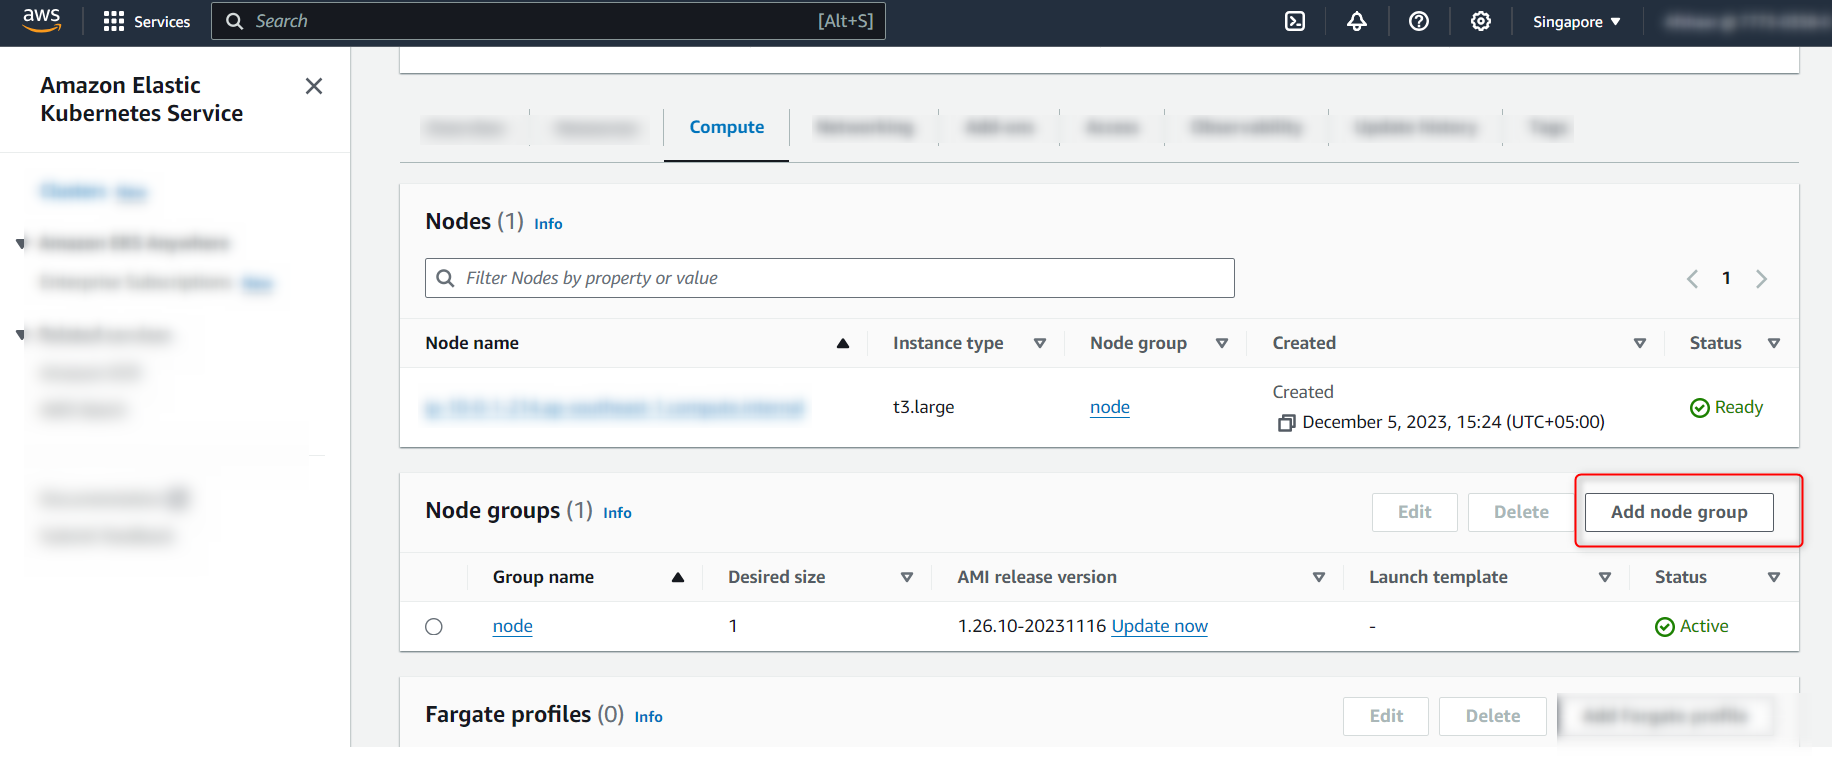Click the AWS logo home icon
The height and width of the screenshot is (761, 1832).
[x=42, y=20]
